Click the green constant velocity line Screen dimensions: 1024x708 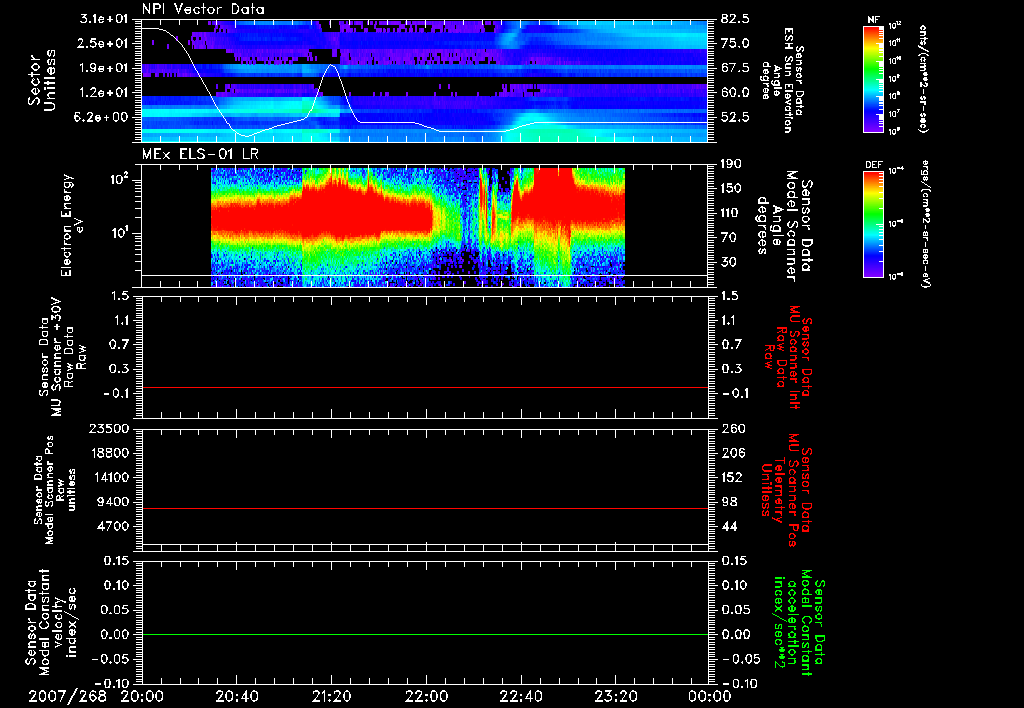(425, 634)
